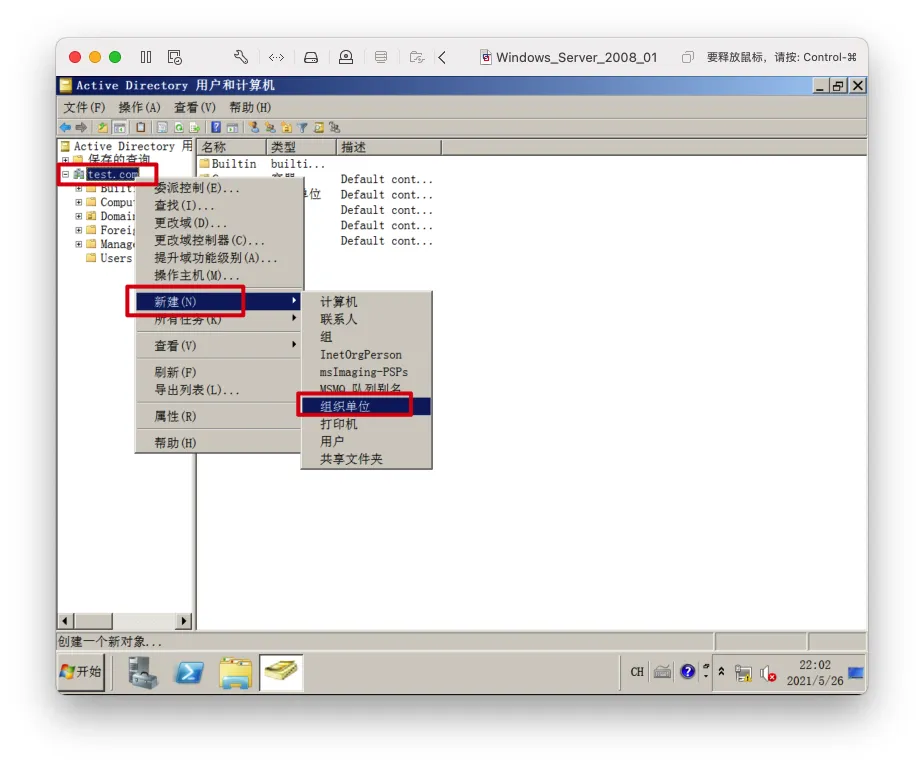Choose 委派控制(E)... from the context menu
This screenshot has height=769, width=924.
click(219, 188)
